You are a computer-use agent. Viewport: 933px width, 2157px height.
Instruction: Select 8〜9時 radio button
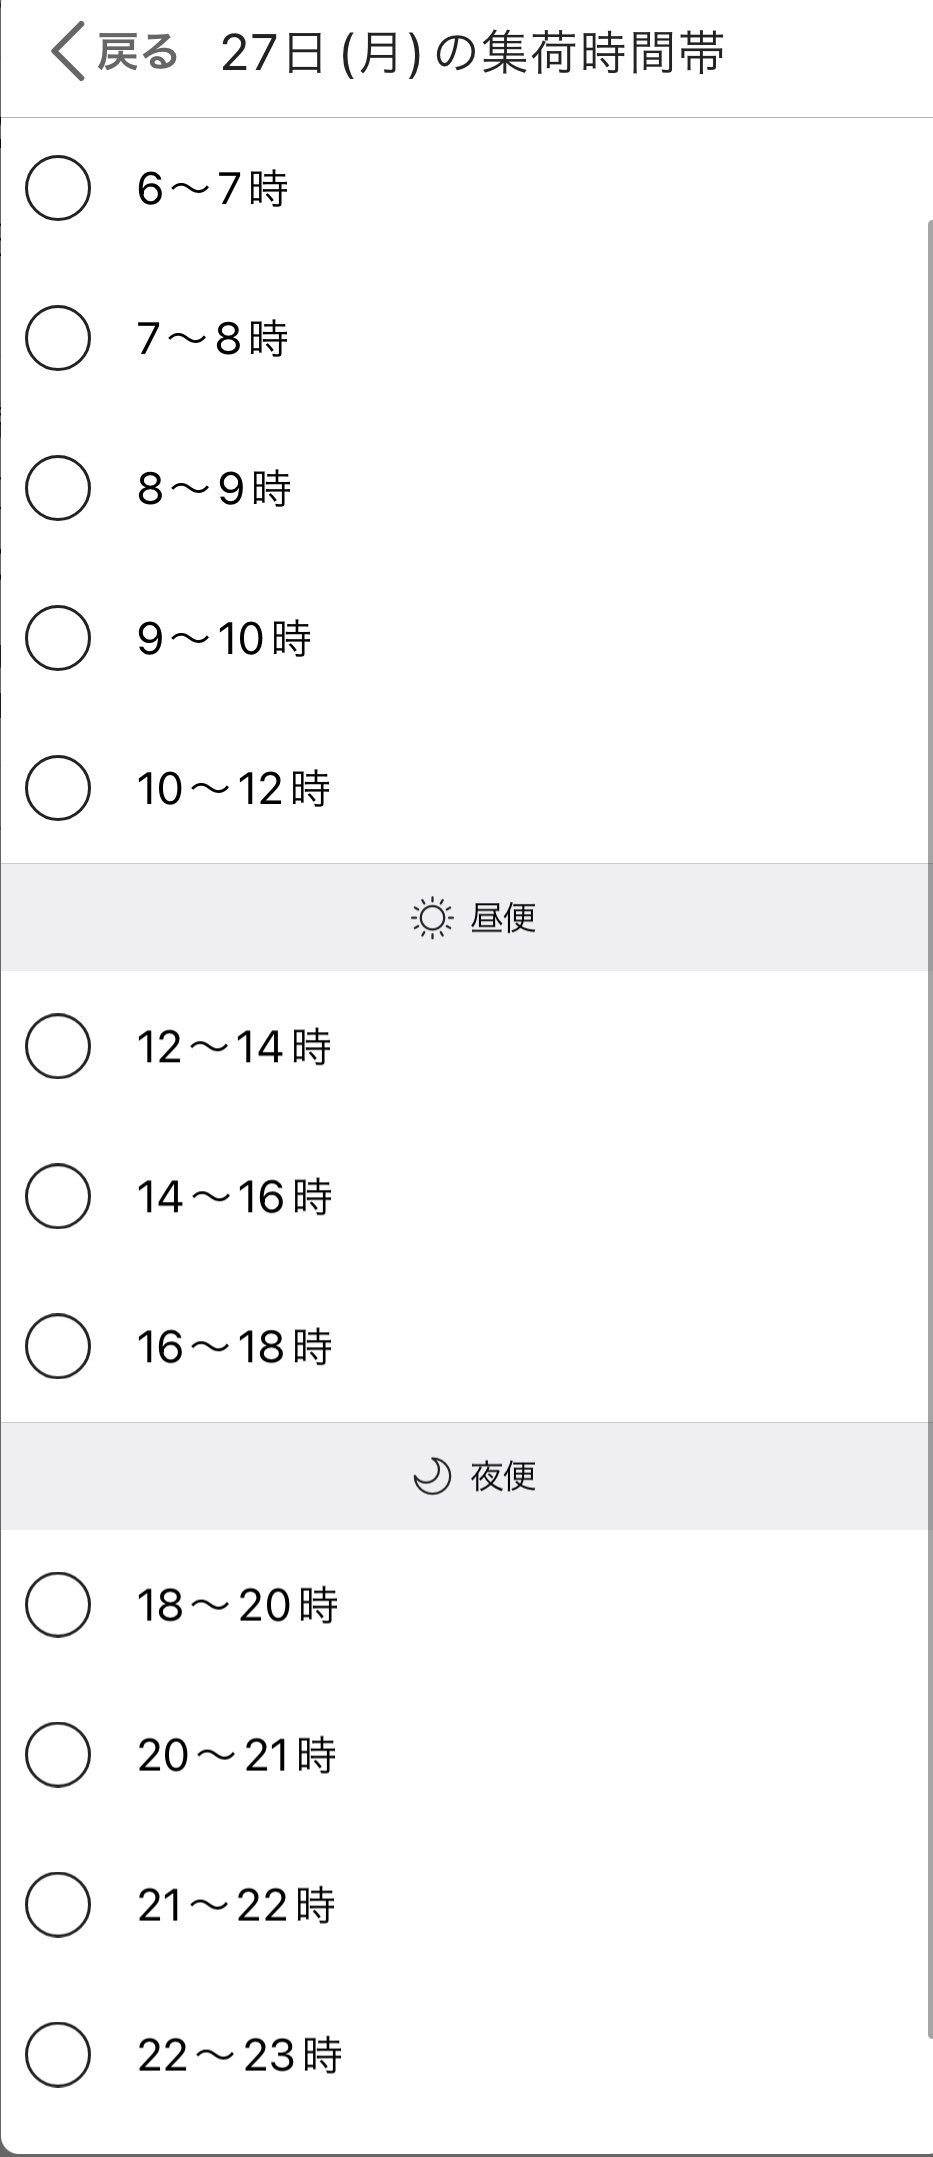pyautogui.click(x=58, y=488)
